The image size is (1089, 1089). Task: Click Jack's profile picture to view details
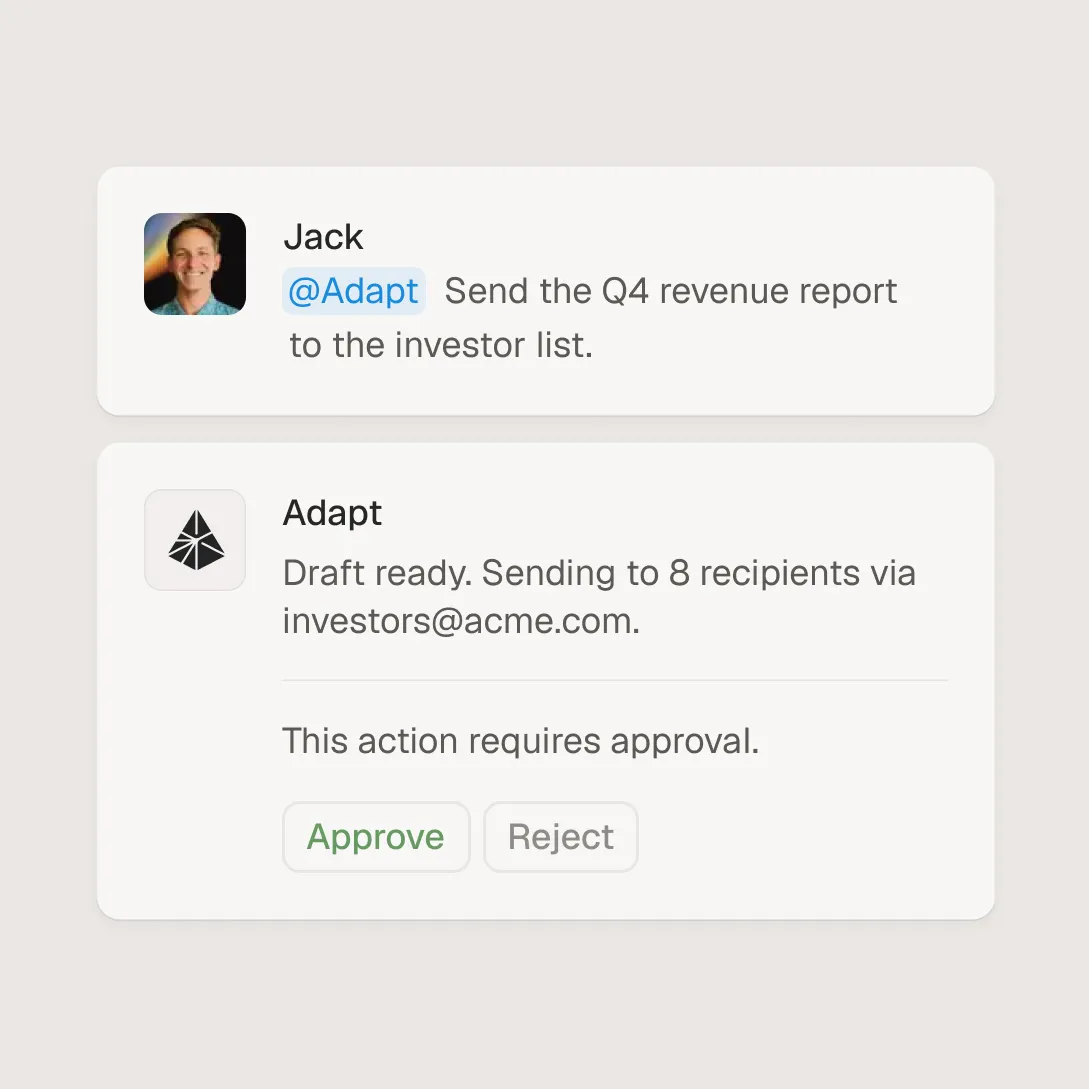click(x=195, y=262)
